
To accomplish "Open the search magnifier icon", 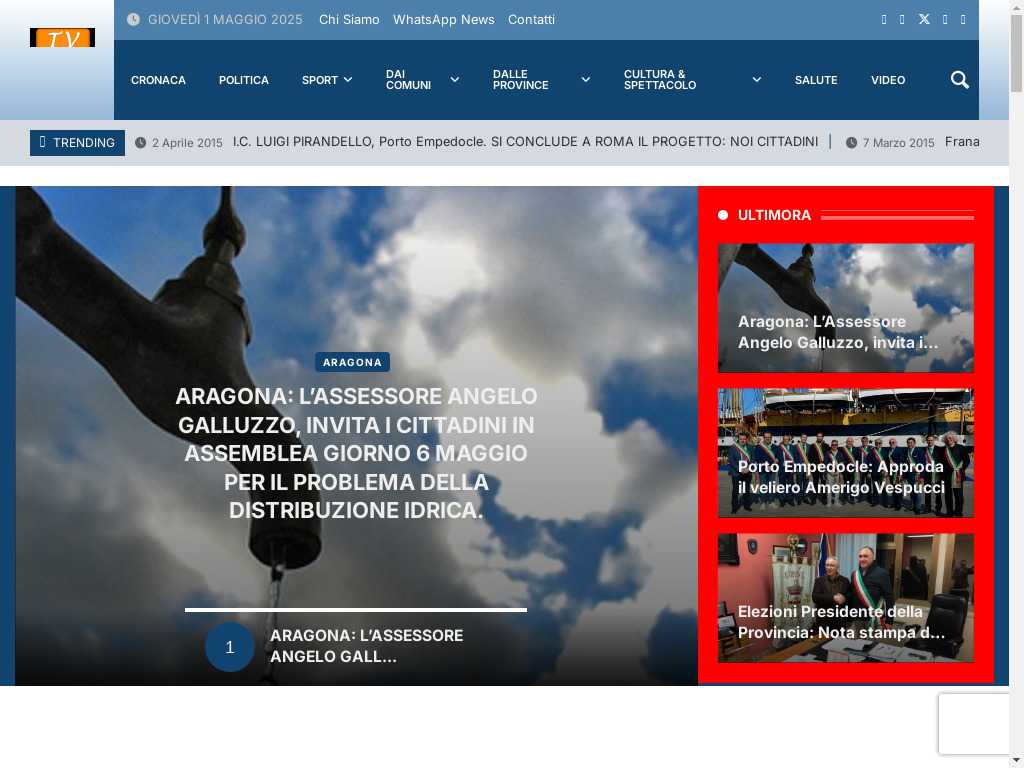I will [959, 80].
